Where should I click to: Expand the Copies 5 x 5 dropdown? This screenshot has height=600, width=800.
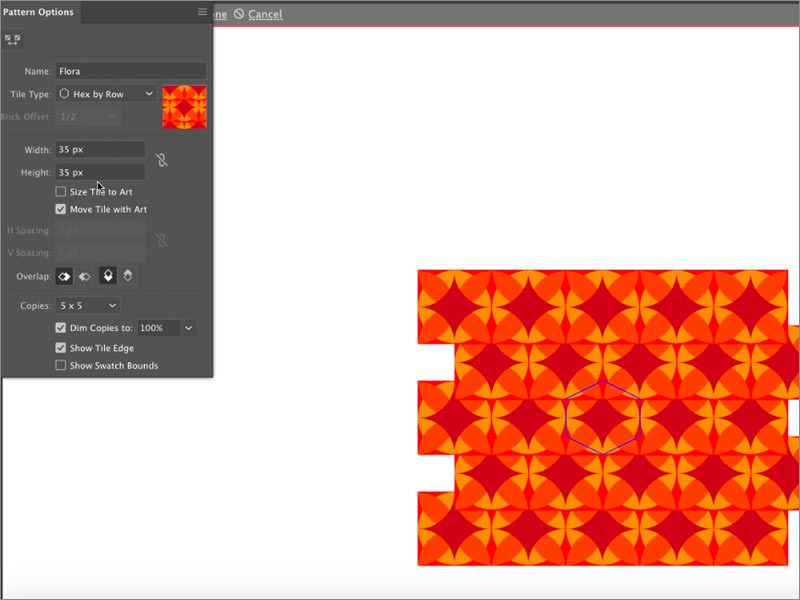click(x=87, y=305)
